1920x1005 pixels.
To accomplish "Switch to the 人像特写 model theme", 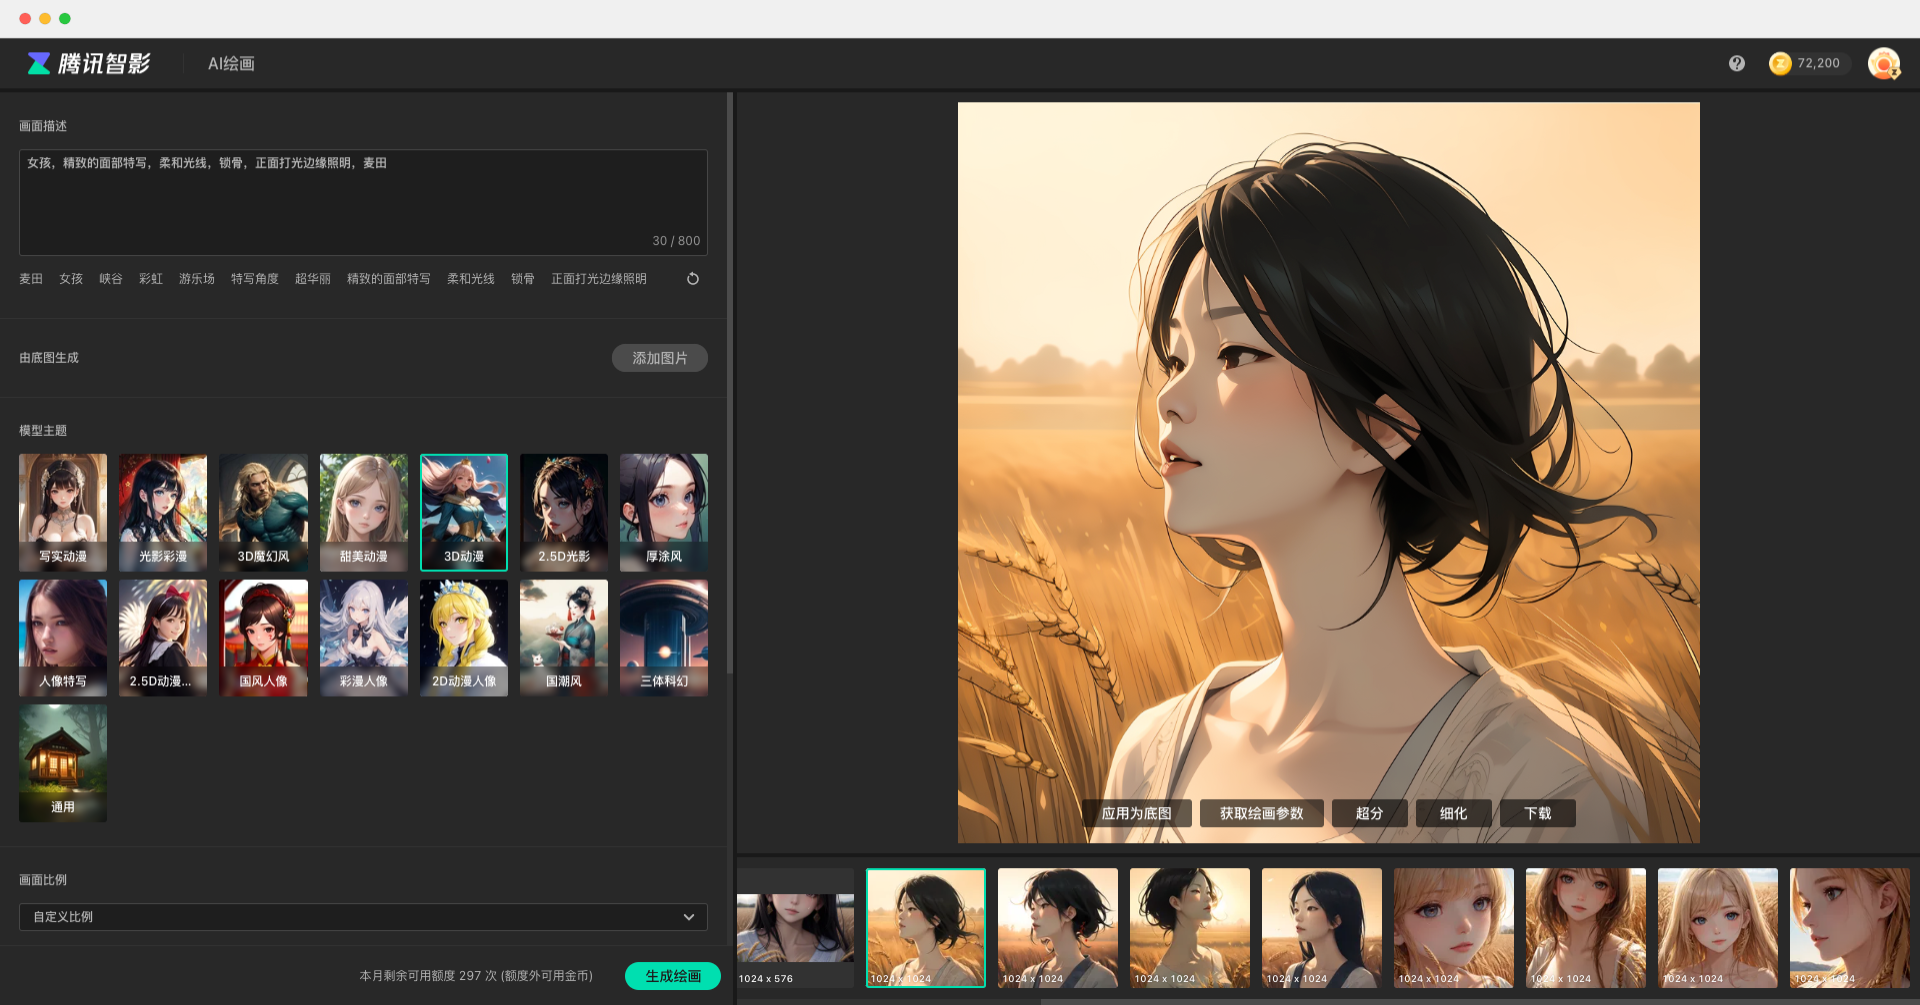I will point(63,637).
